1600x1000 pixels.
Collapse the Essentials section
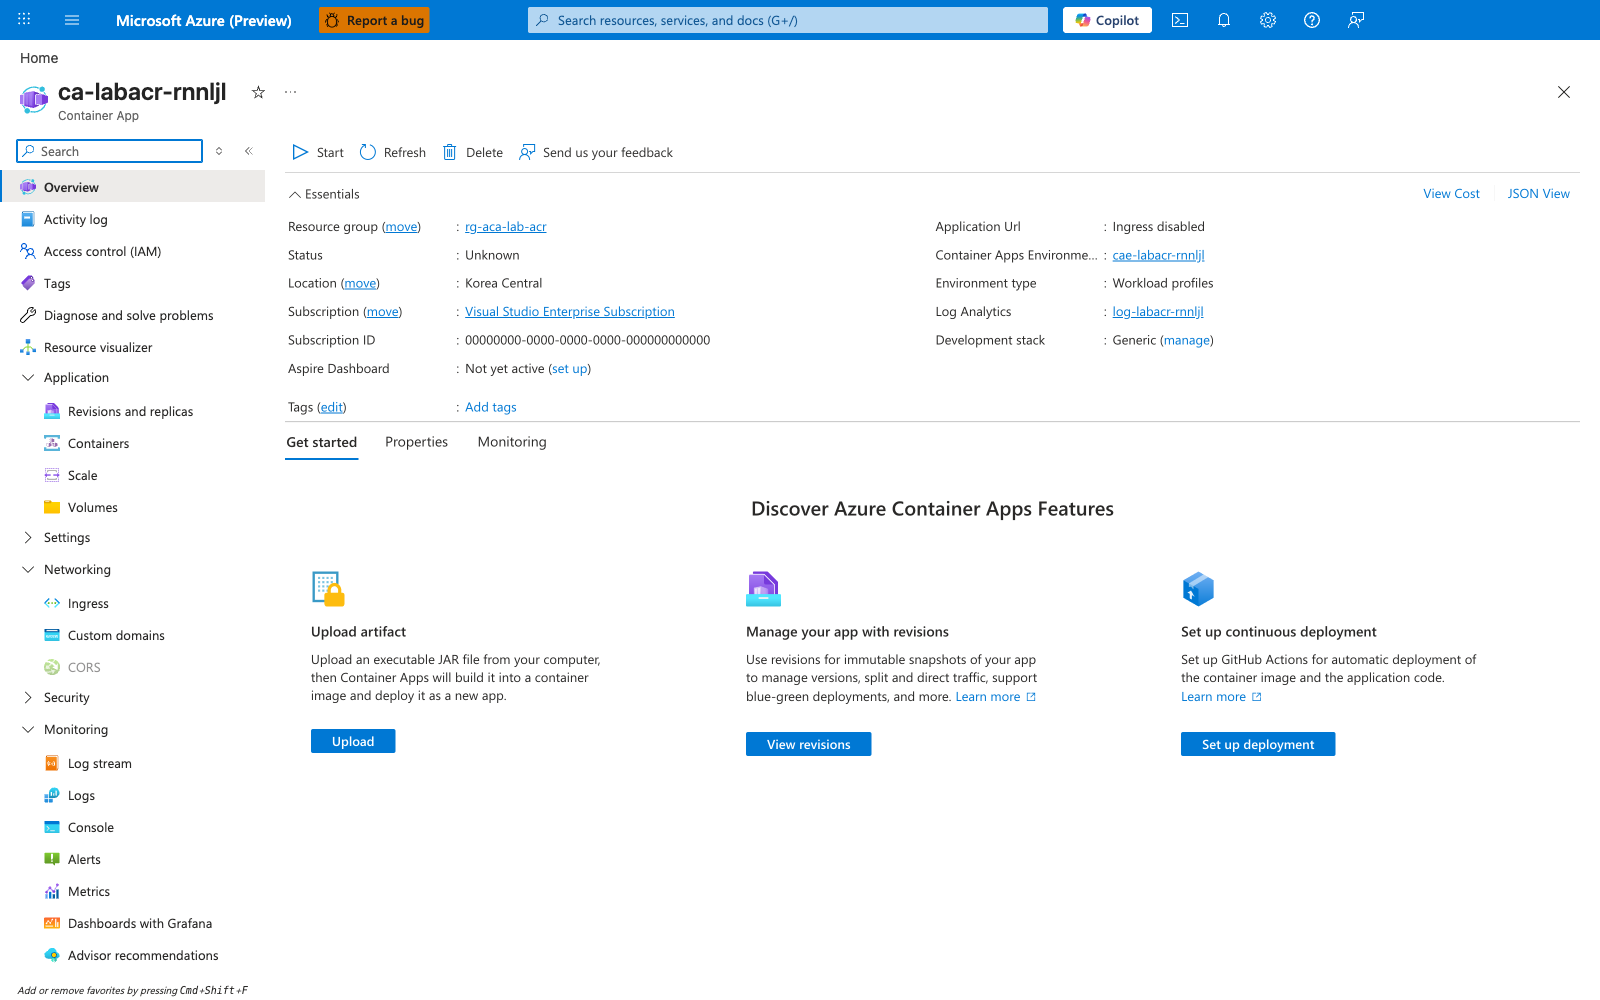[324, 194]
